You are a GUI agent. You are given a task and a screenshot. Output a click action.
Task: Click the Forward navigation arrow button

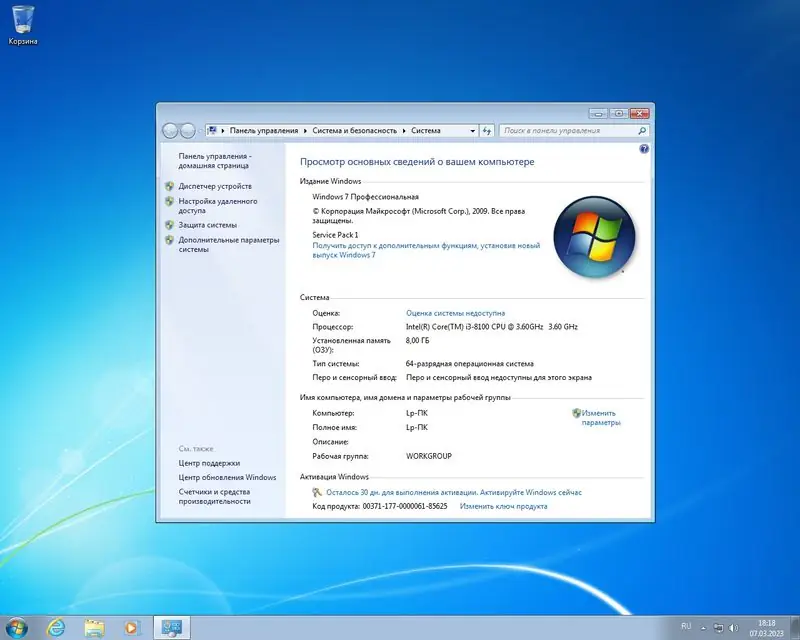point(188,131)
